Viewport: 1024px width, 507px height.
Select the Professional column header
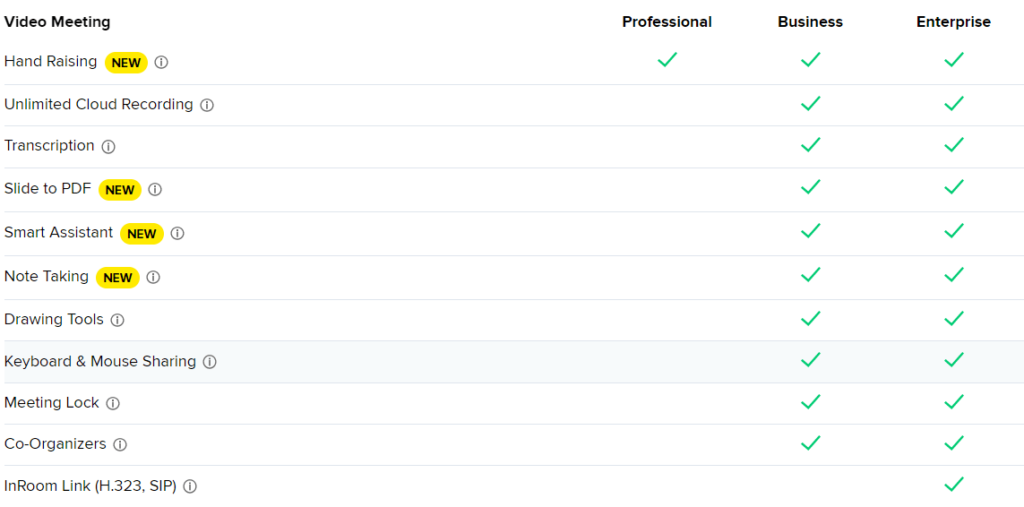[x=667, y=22]
